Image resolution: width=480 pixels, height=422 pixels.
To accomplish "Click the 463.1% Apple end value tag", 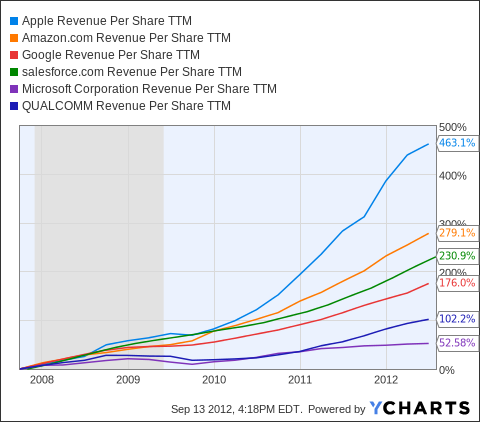I will click(x=457, y=143).
